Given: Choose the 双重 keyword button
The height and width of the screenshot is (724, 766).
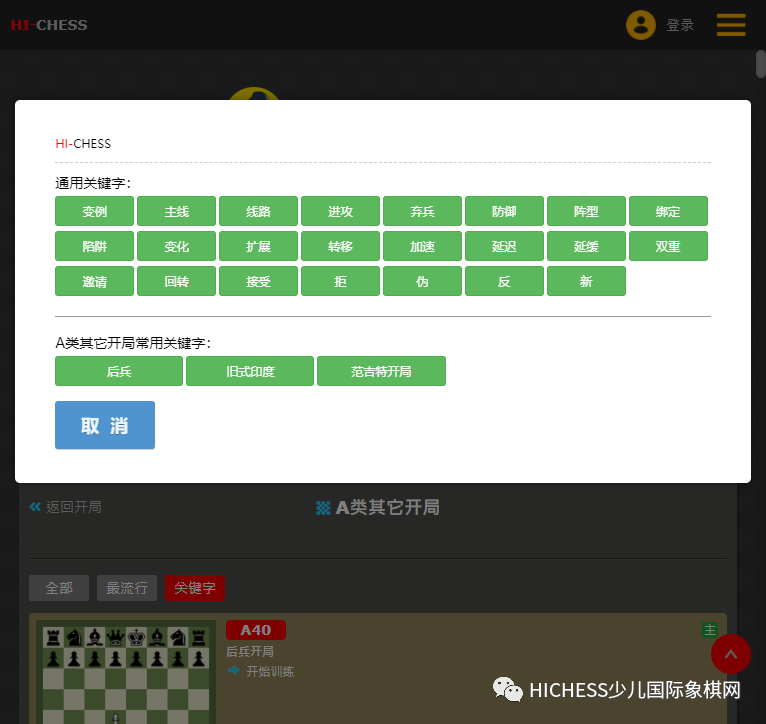Looking at the screenshot, I should 668,246.
